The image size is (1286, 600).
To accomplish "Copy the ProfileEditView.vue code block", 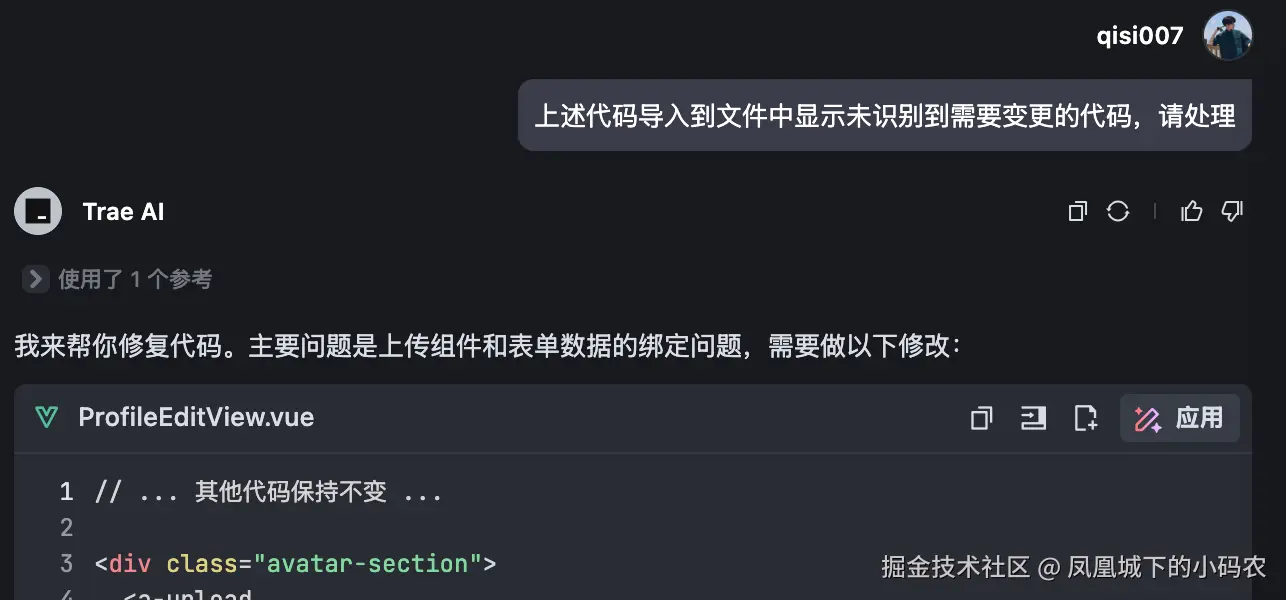I will point(981,418).
